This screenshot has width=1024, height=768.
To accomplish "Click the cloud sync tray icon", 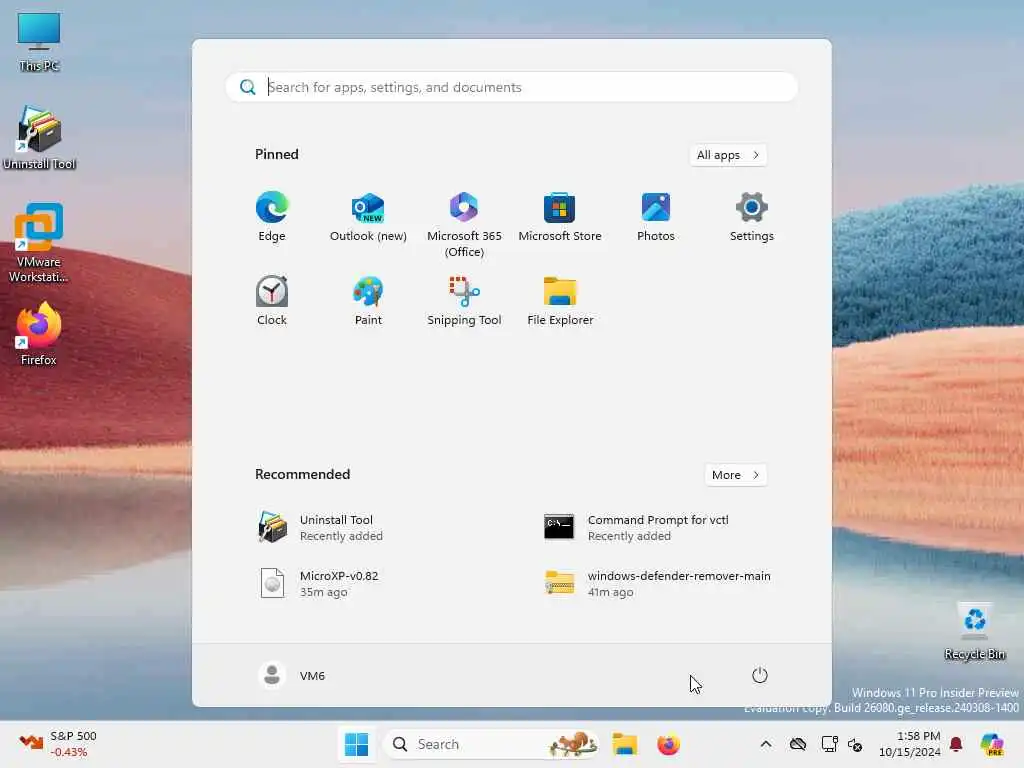I will (x=797, y=744).
